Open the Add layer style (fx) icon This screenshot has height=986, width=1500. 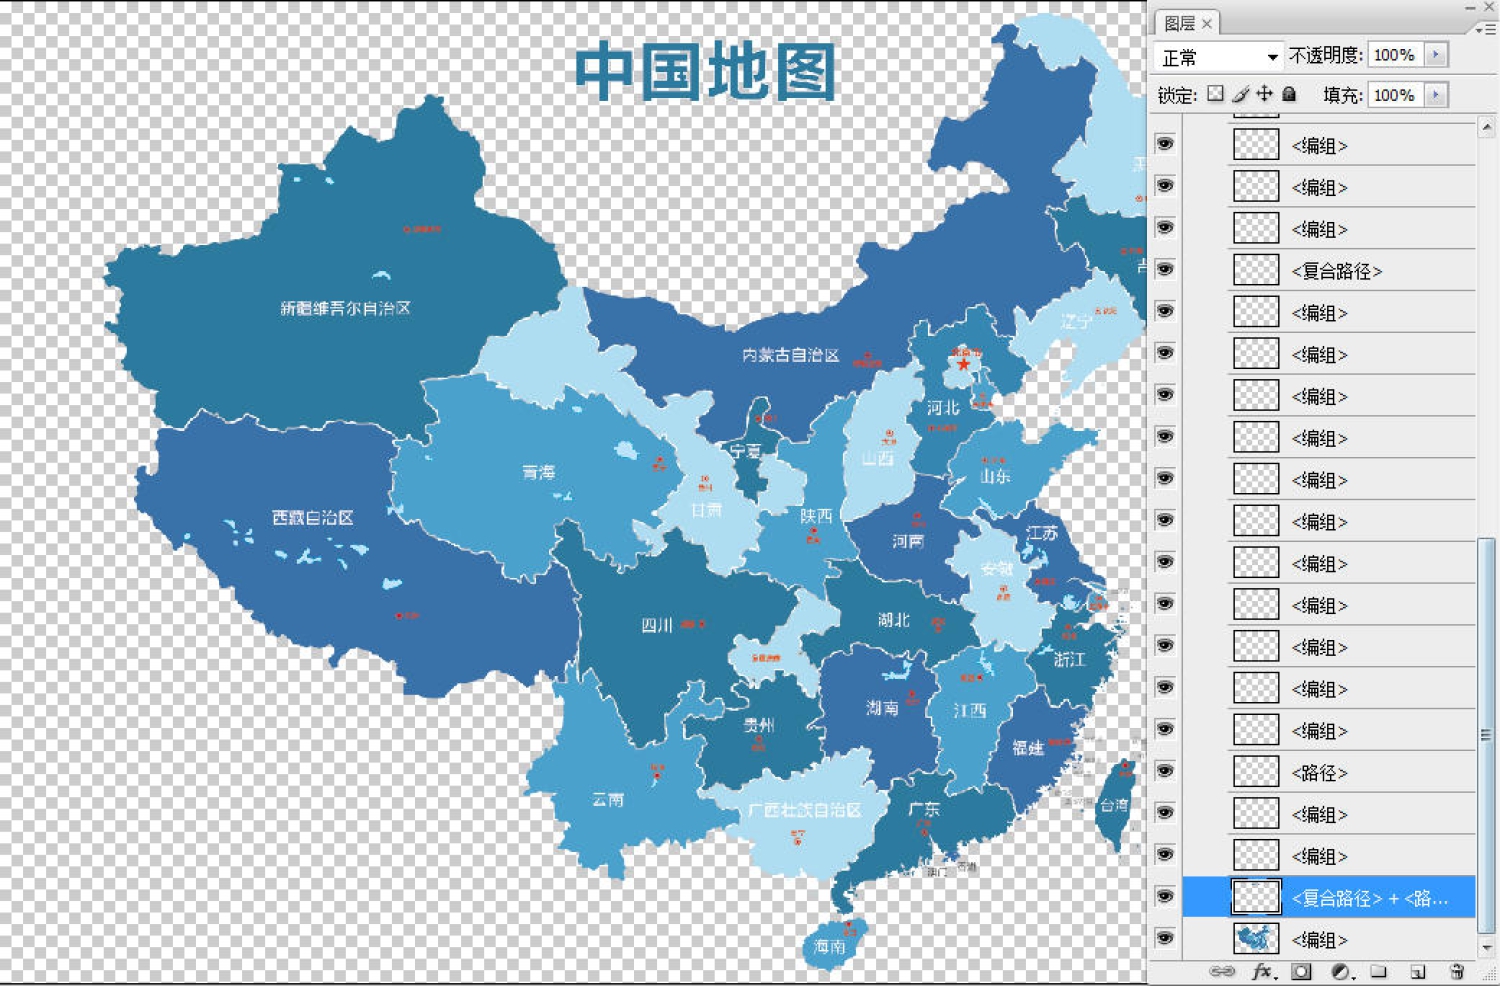[1262, 972]
